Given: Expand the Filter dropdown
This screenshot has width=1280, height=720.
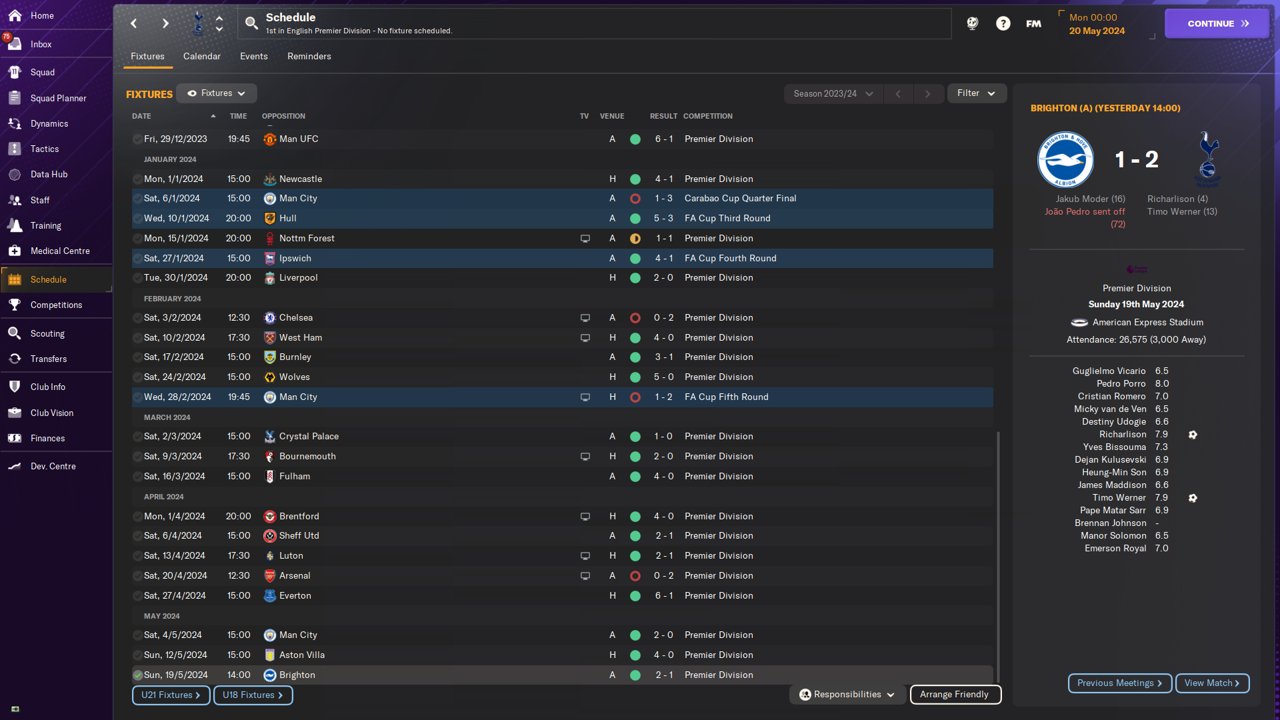Looking at the screenshot, I should [977, 93].
